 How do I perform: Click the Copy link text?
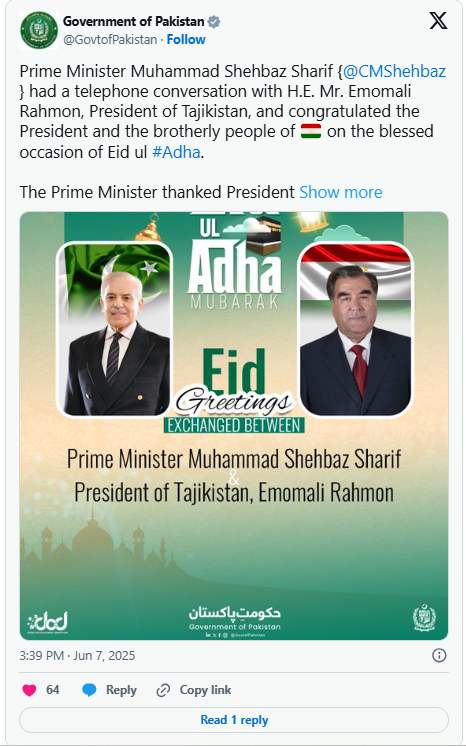pyautogui.click(x=205, y=690)
